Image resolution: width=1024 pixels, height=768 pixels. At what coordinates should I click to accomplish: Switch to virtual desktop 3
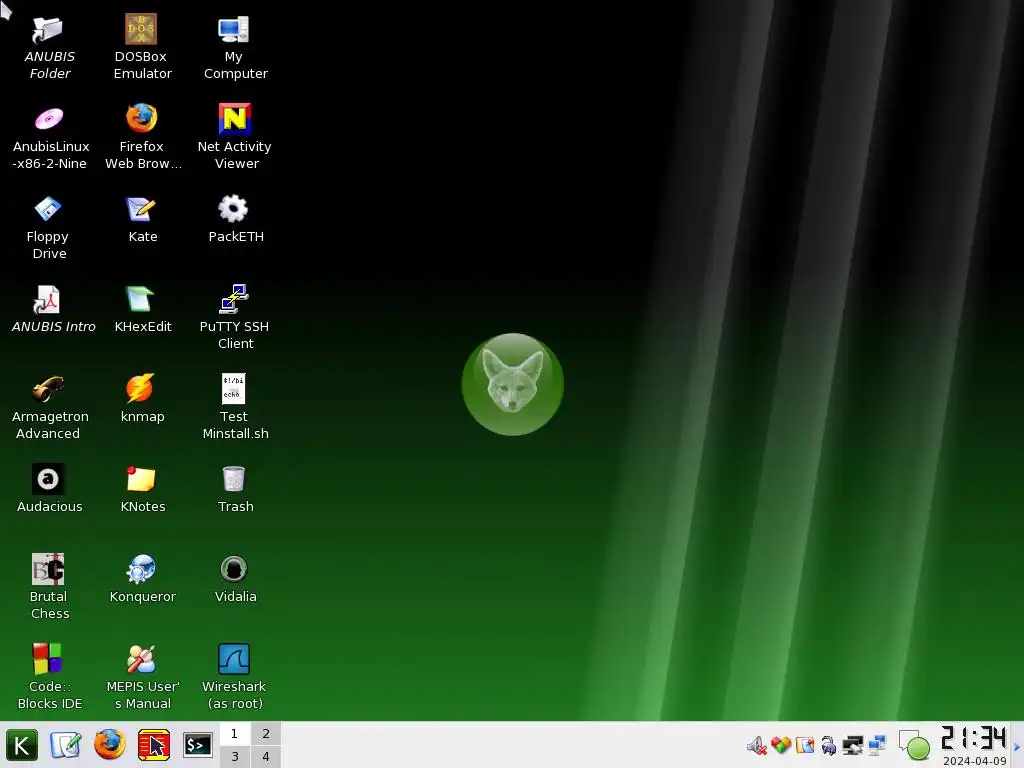[x=234, y=756]
